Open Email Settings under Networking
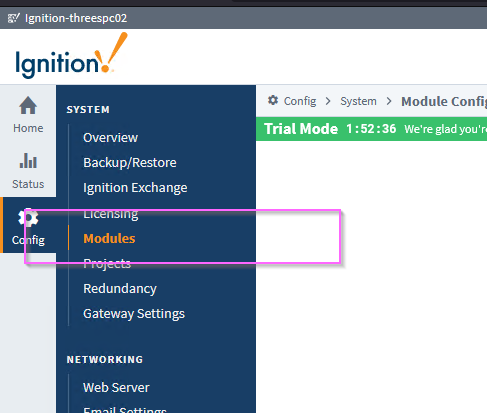 point(125,409)
